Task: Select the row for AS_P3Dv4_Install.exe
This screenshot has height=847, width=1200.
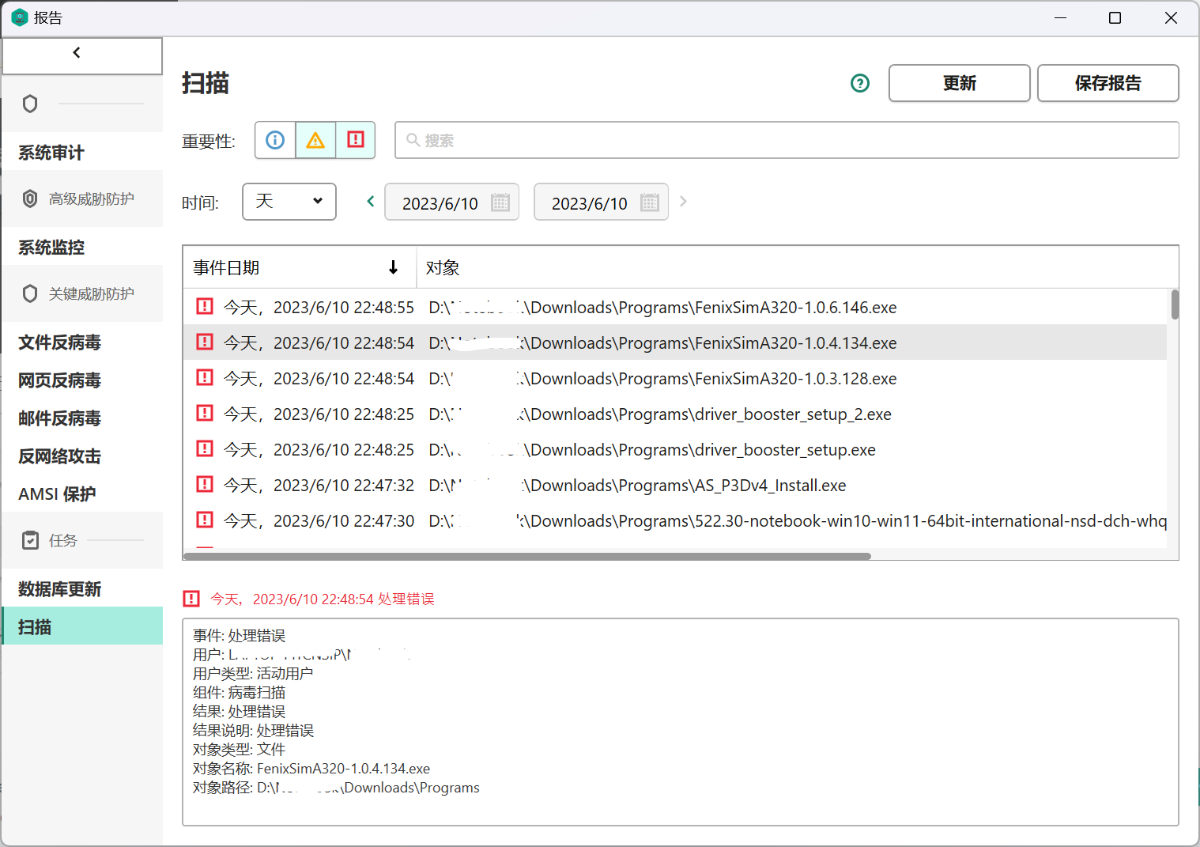Action: tap(676, 485)
